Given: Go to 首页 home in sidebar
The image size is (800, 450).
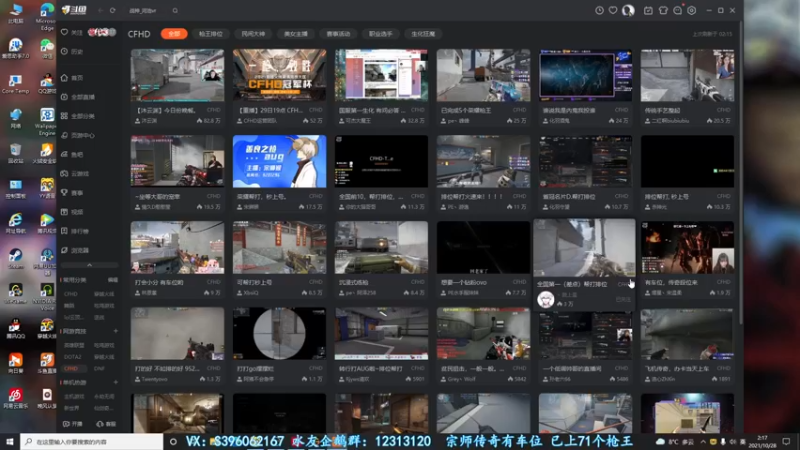Looking at the screenshot, I should [72, 78].
